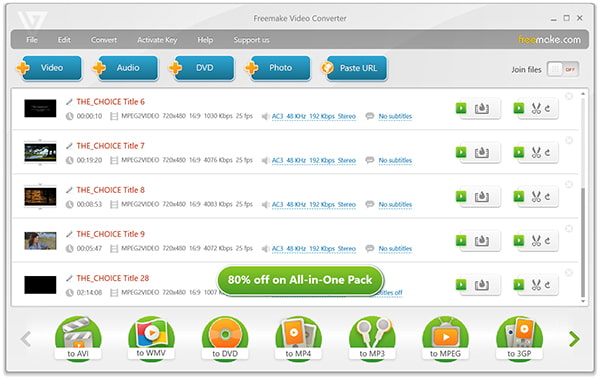Remove THE_CHOICE Title 28 from the list
The image size is (600, 379).
tap(569, 273)
